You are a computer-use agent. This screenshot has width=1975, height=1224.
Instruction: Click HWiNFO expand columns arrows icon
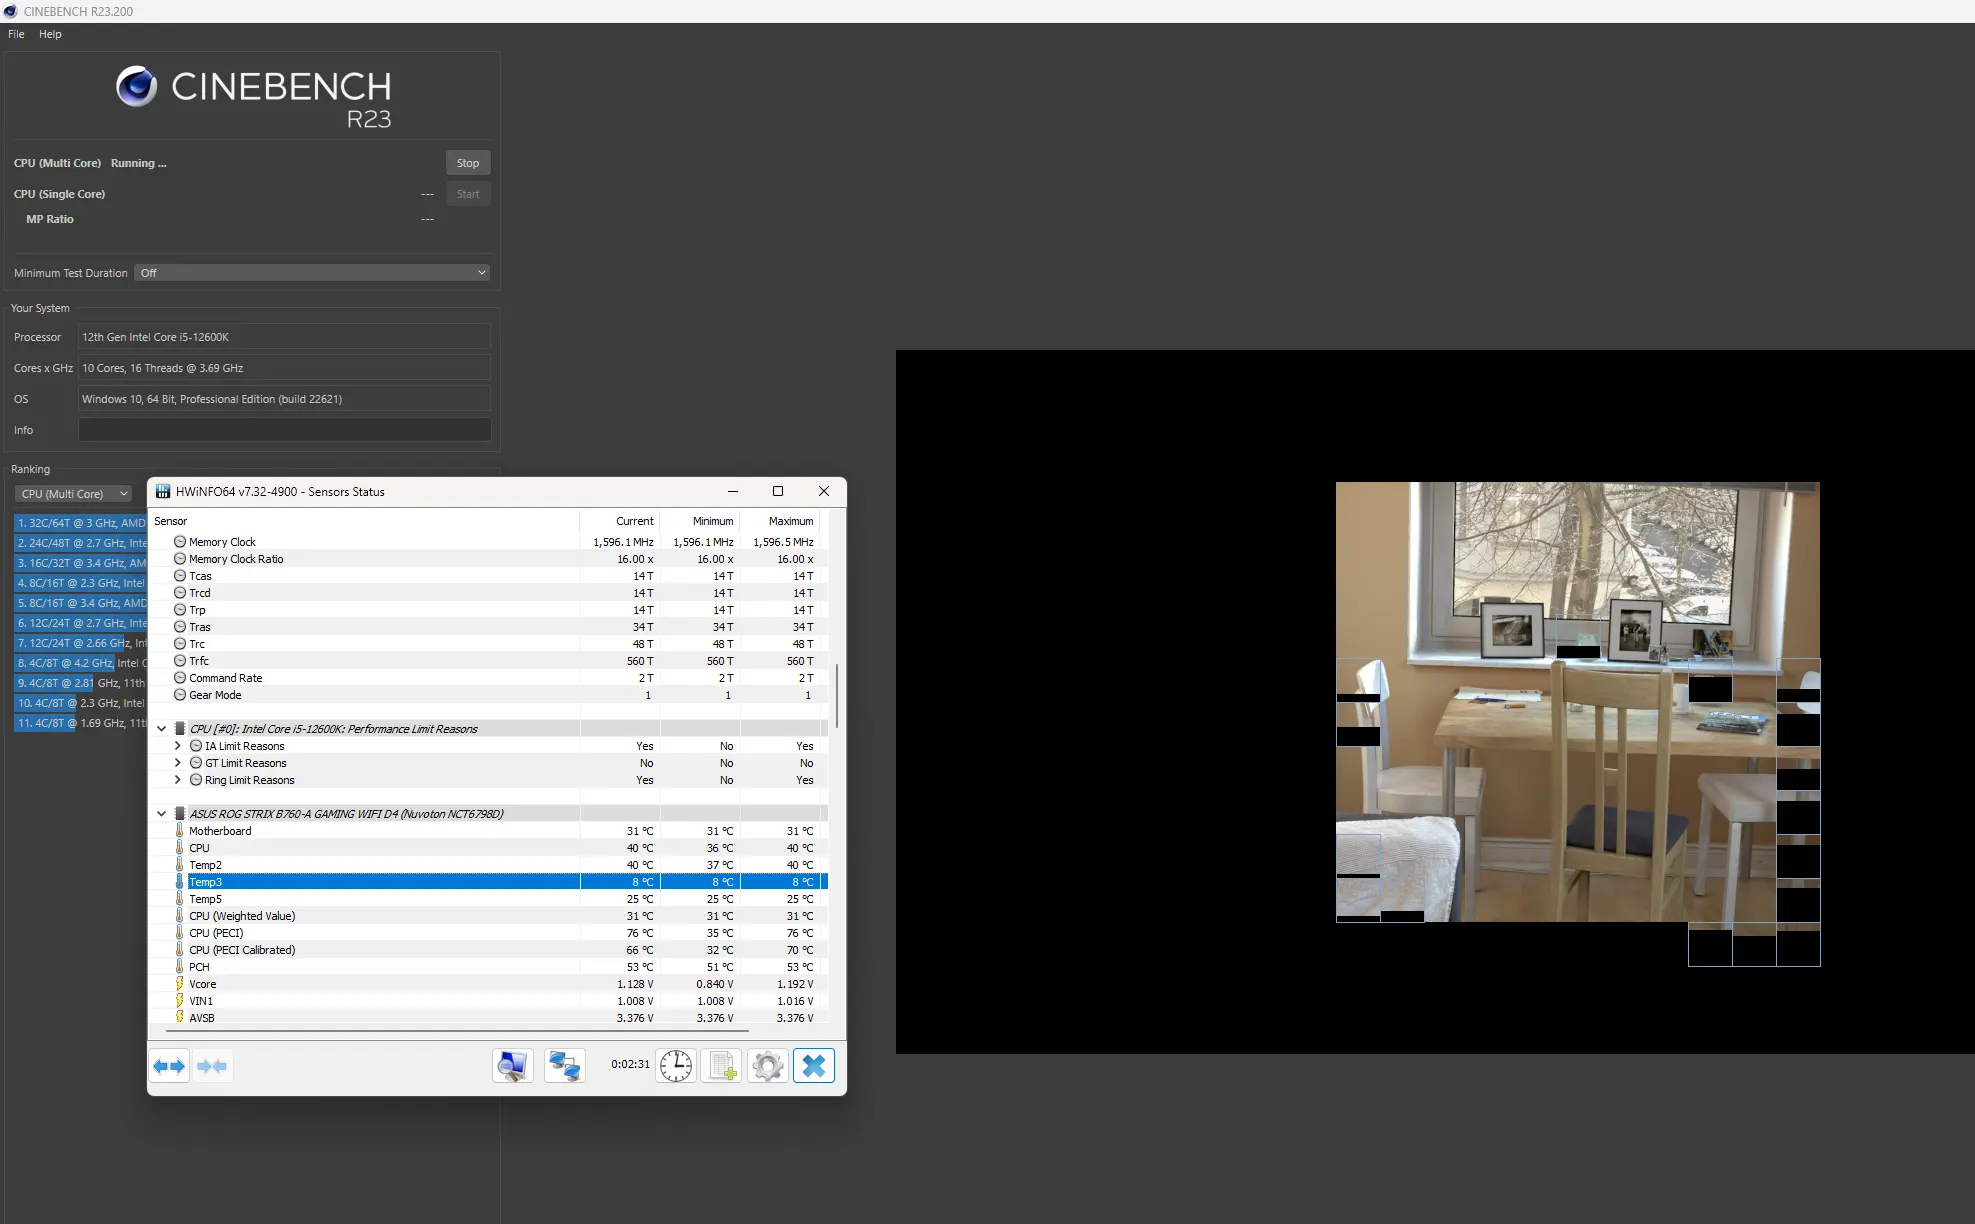click(169, 1066)
